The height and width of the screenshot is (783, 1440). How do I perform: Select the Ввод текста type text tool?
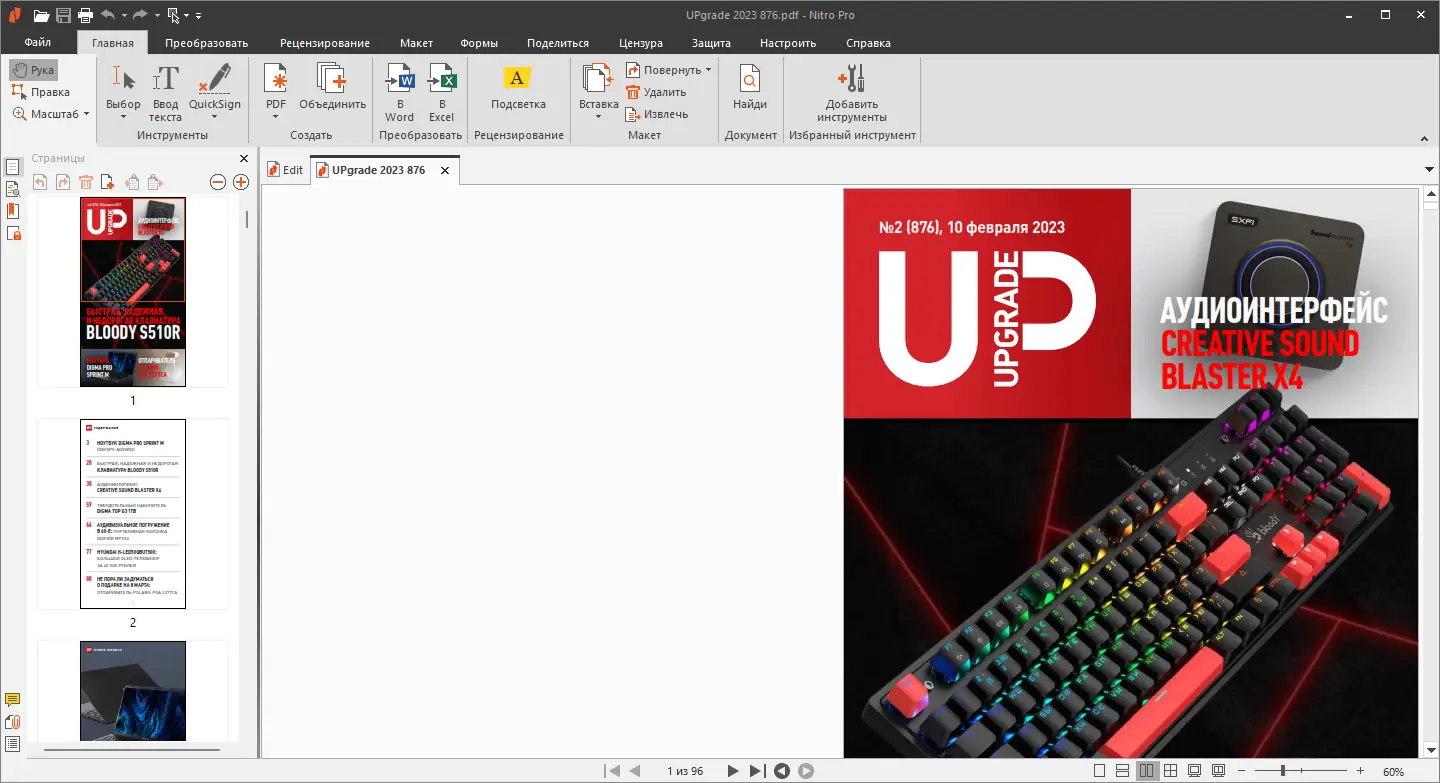click(x=166, y=93)
